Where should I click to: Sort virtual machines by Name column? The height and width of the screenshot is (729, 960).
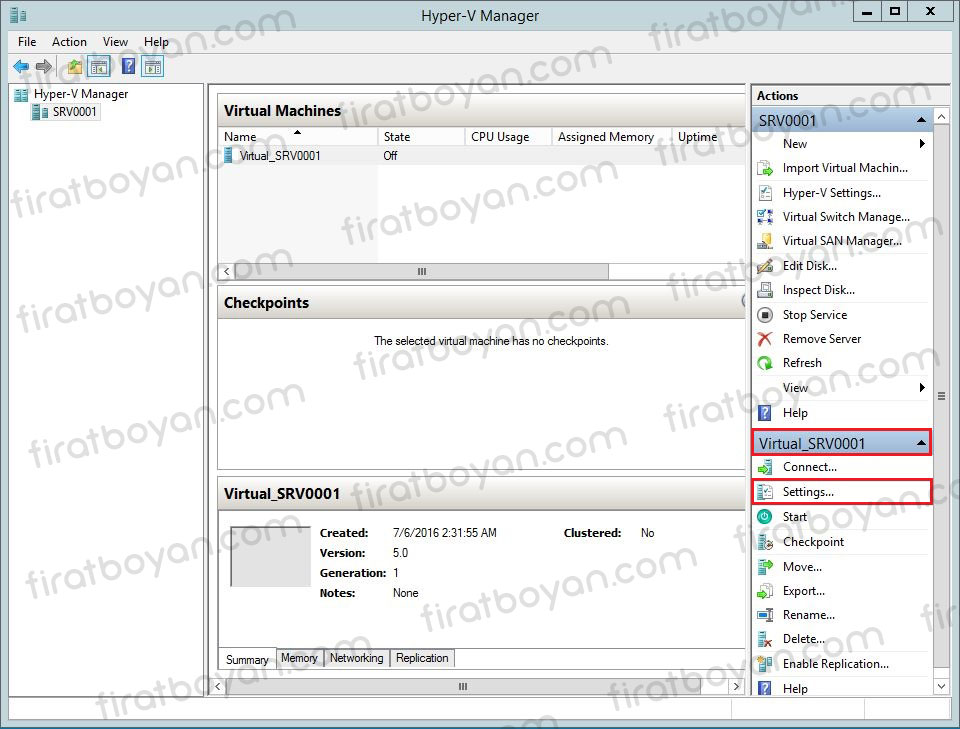pos(298,136)
